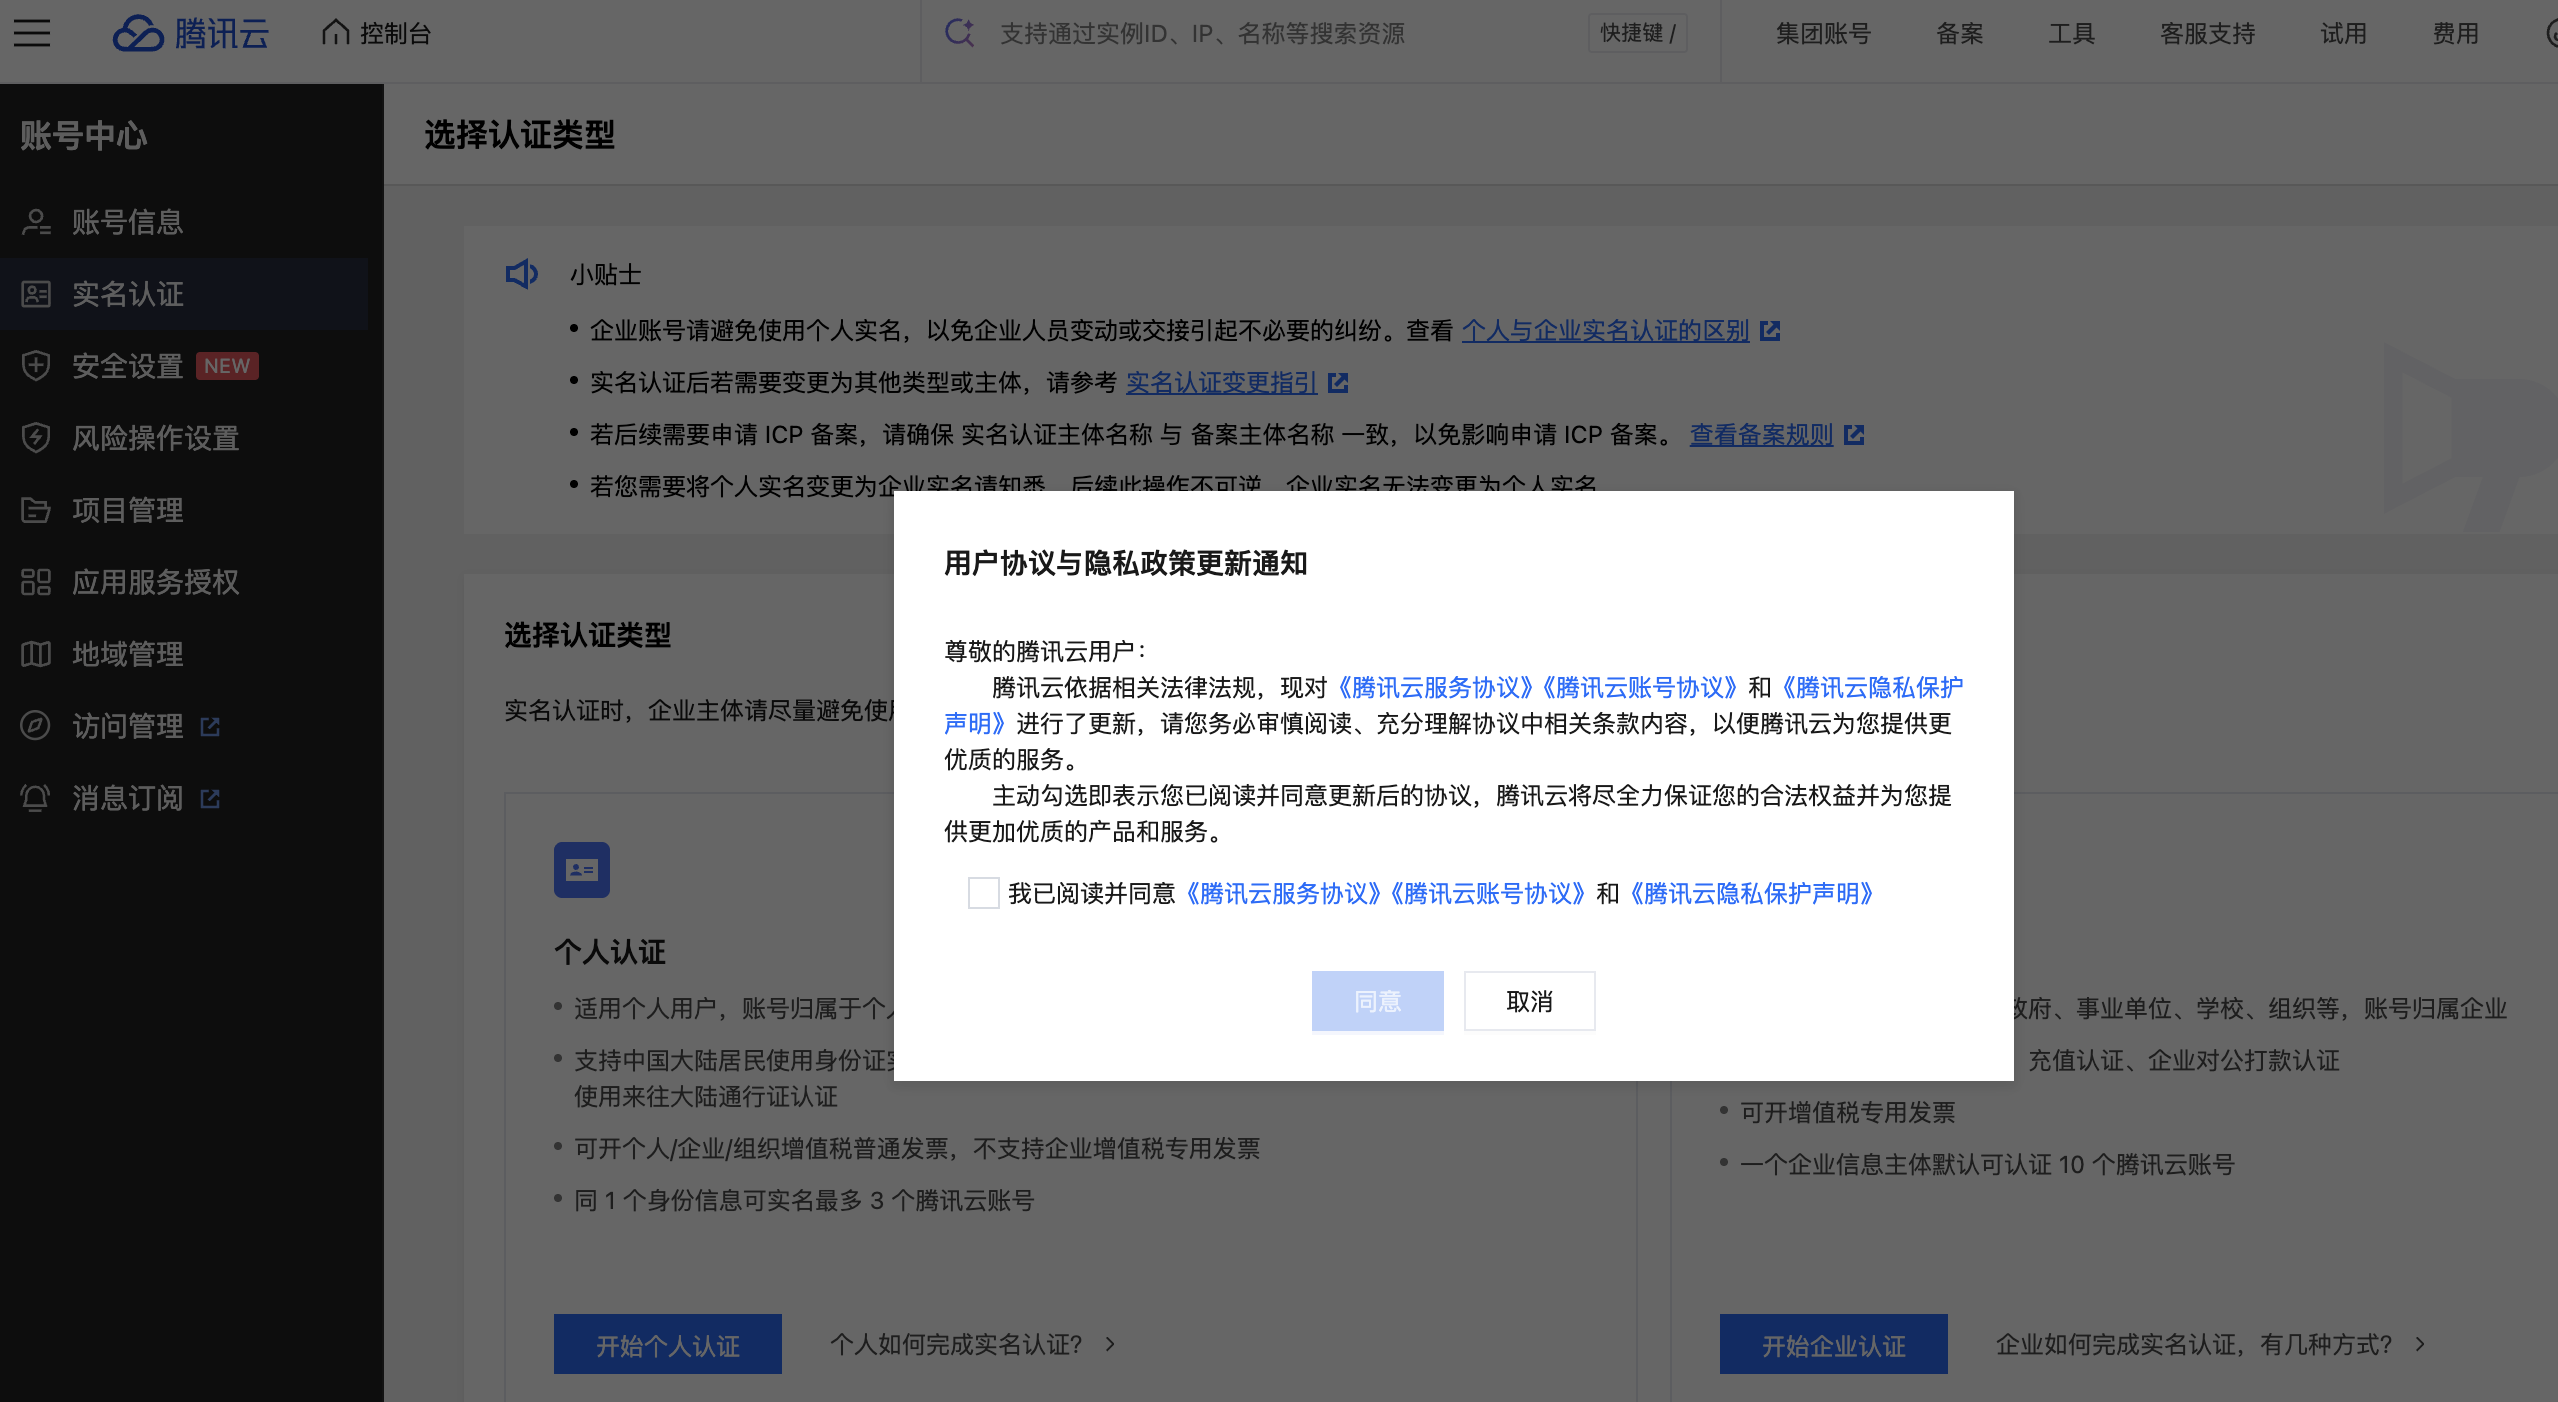Open 工具 in top navigation
This screenshot has width=2558, height=1402.
pyautogui.click(x=2071, y=34)
